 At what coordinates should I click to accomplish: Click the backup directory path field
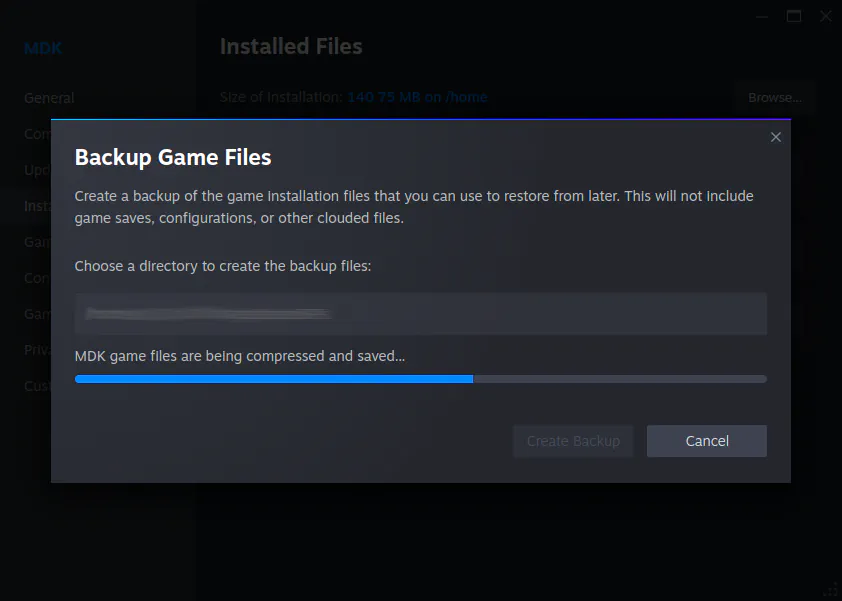[420, 314]
